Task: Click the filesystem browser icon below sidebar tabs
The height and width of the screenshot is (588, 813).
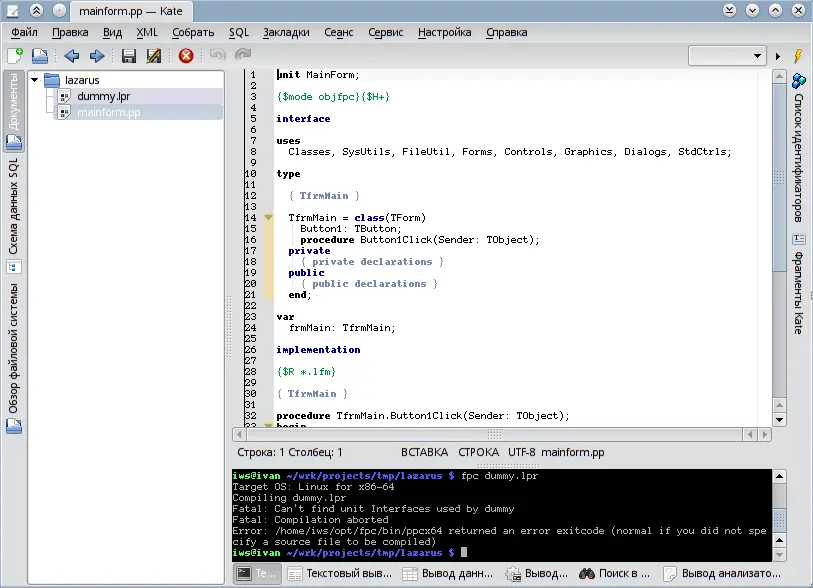Action: [13, 426]
